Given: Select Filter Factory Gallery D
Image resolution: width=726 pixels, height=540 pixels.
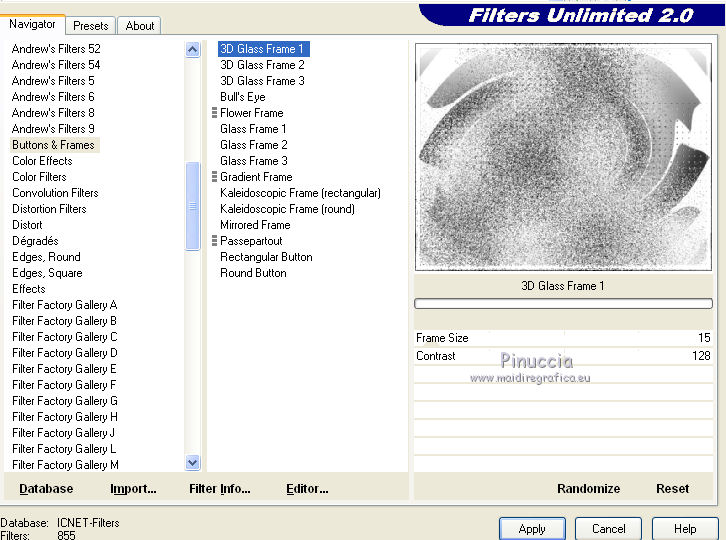Looking at the screenshot, I should pyautogui.click(x=65, y=353).
